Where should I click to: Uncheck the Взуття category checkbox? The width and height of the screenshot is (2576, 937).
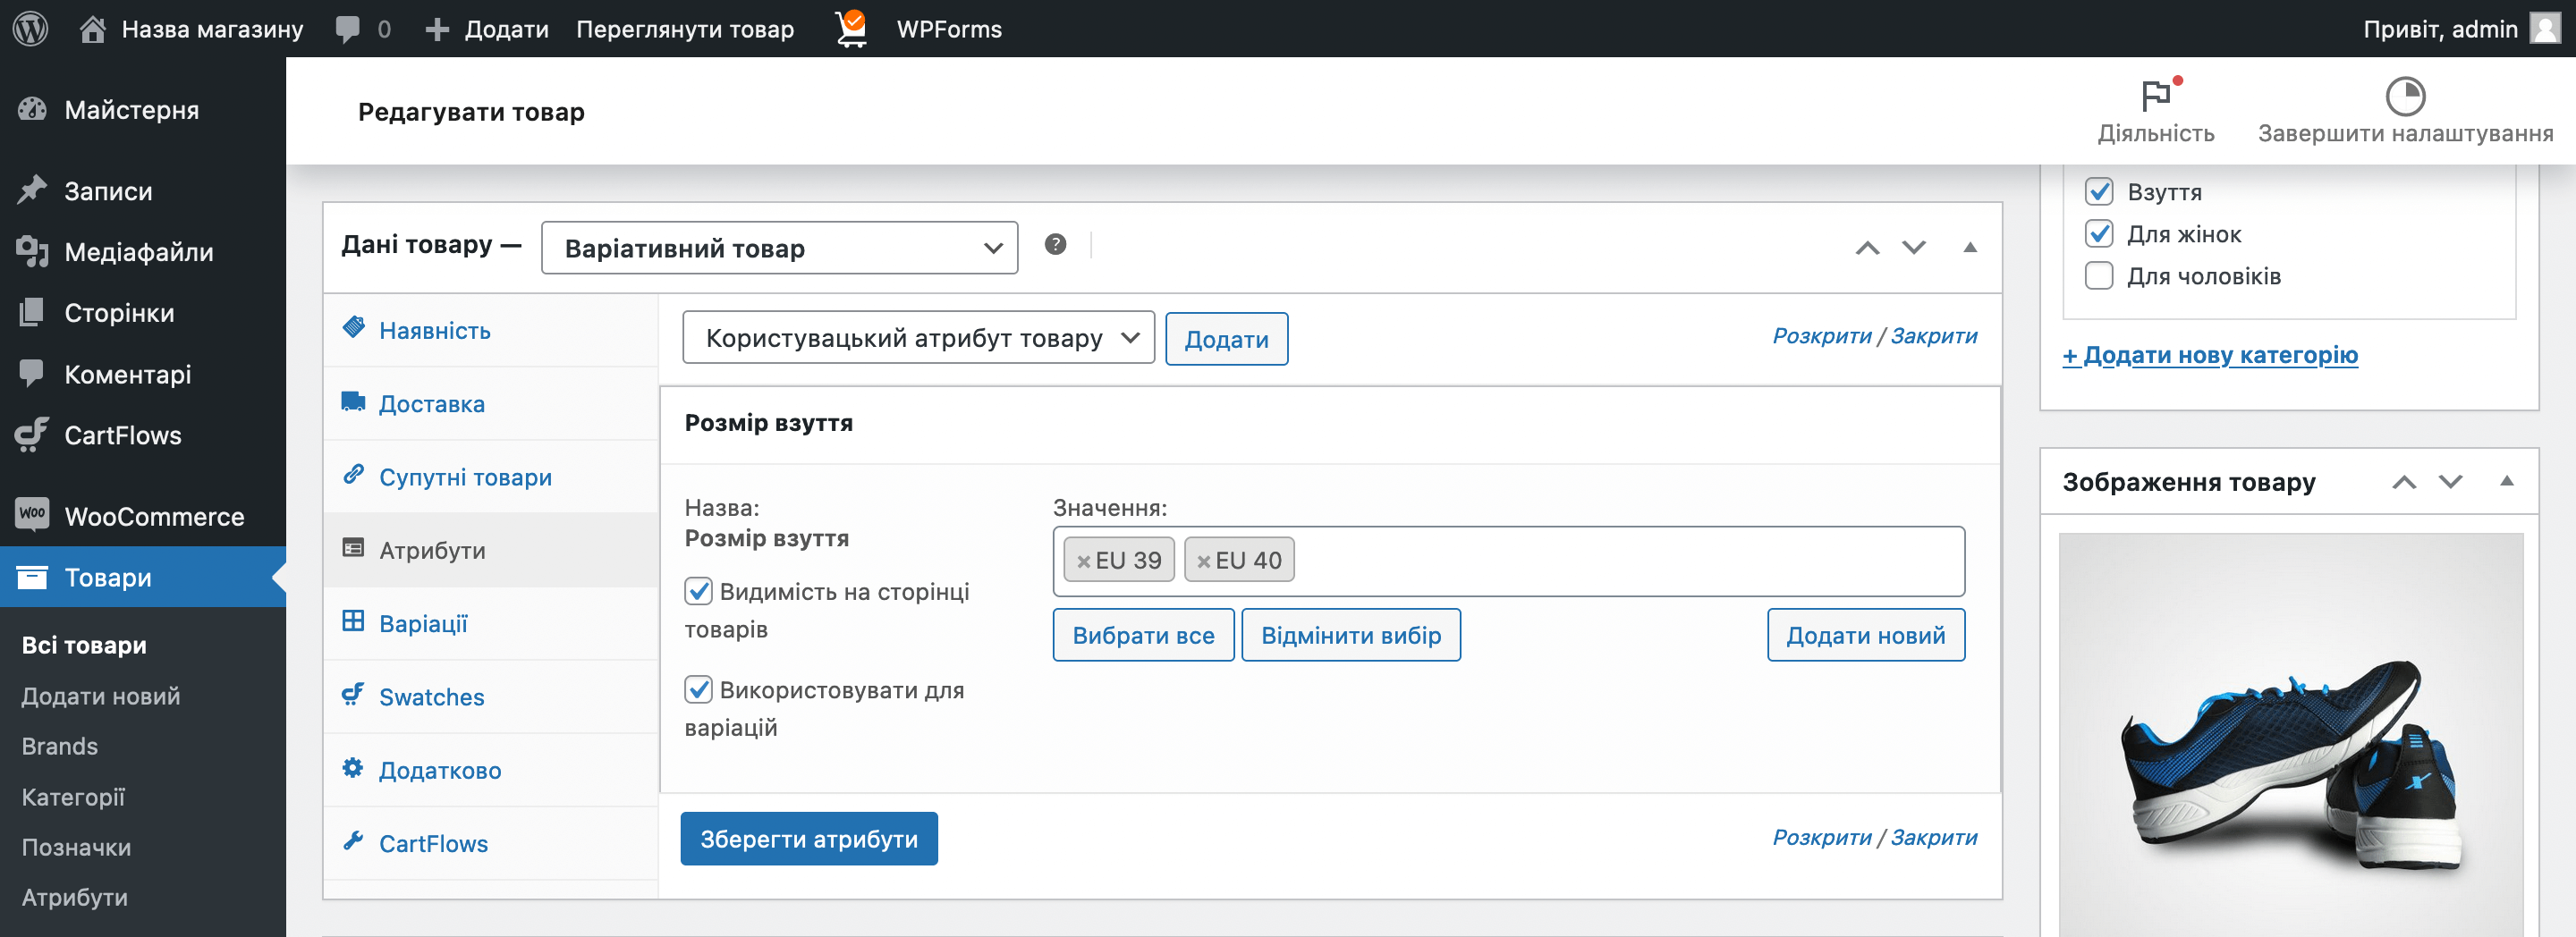(2099, 191)
